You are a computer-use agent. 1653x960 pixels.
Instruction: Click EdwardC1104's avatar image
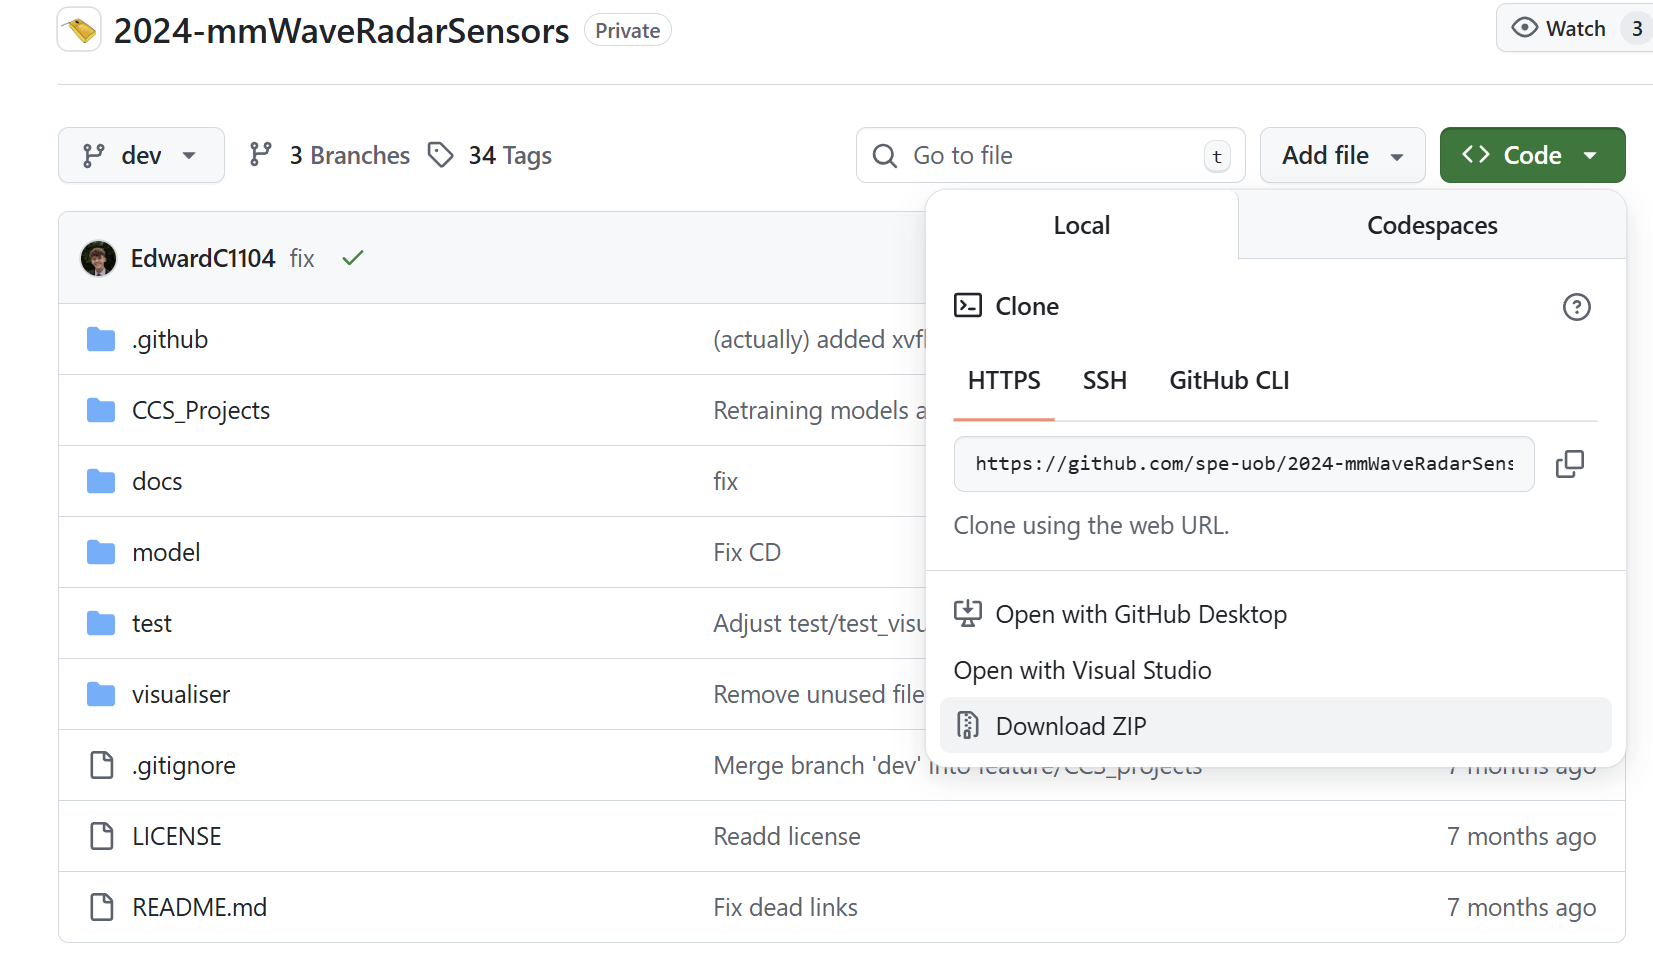click(x=98, y=258)
